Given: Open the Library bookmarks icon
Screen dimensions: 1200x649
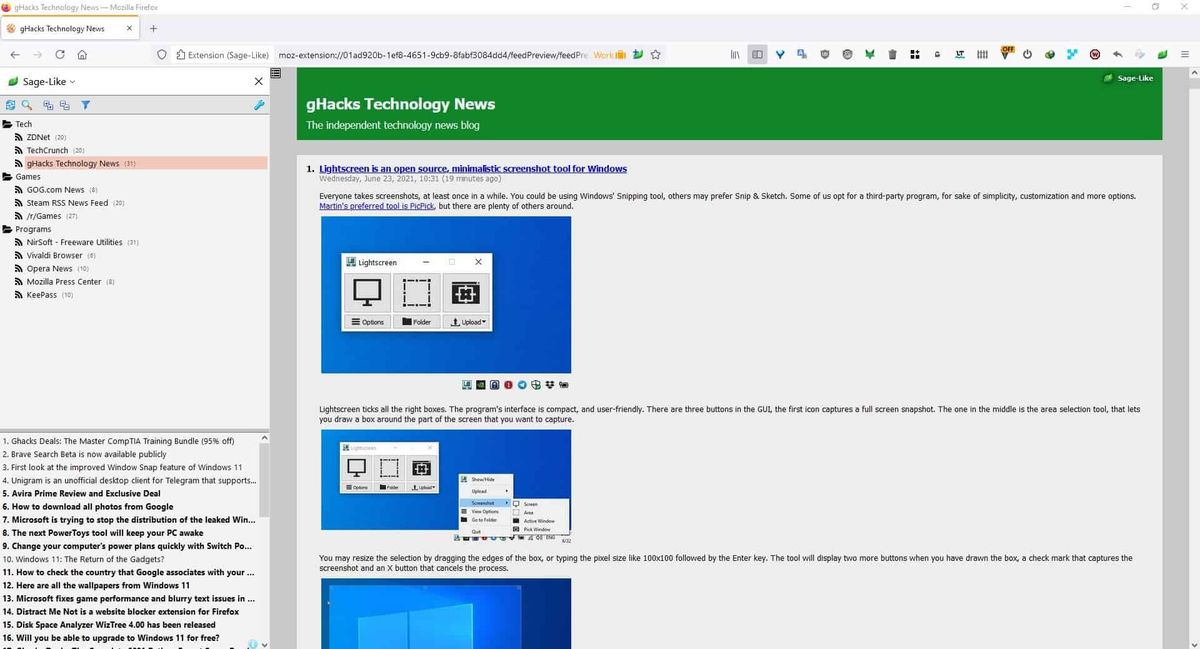Looking at the screenshot, I should [x=735, y=54].
